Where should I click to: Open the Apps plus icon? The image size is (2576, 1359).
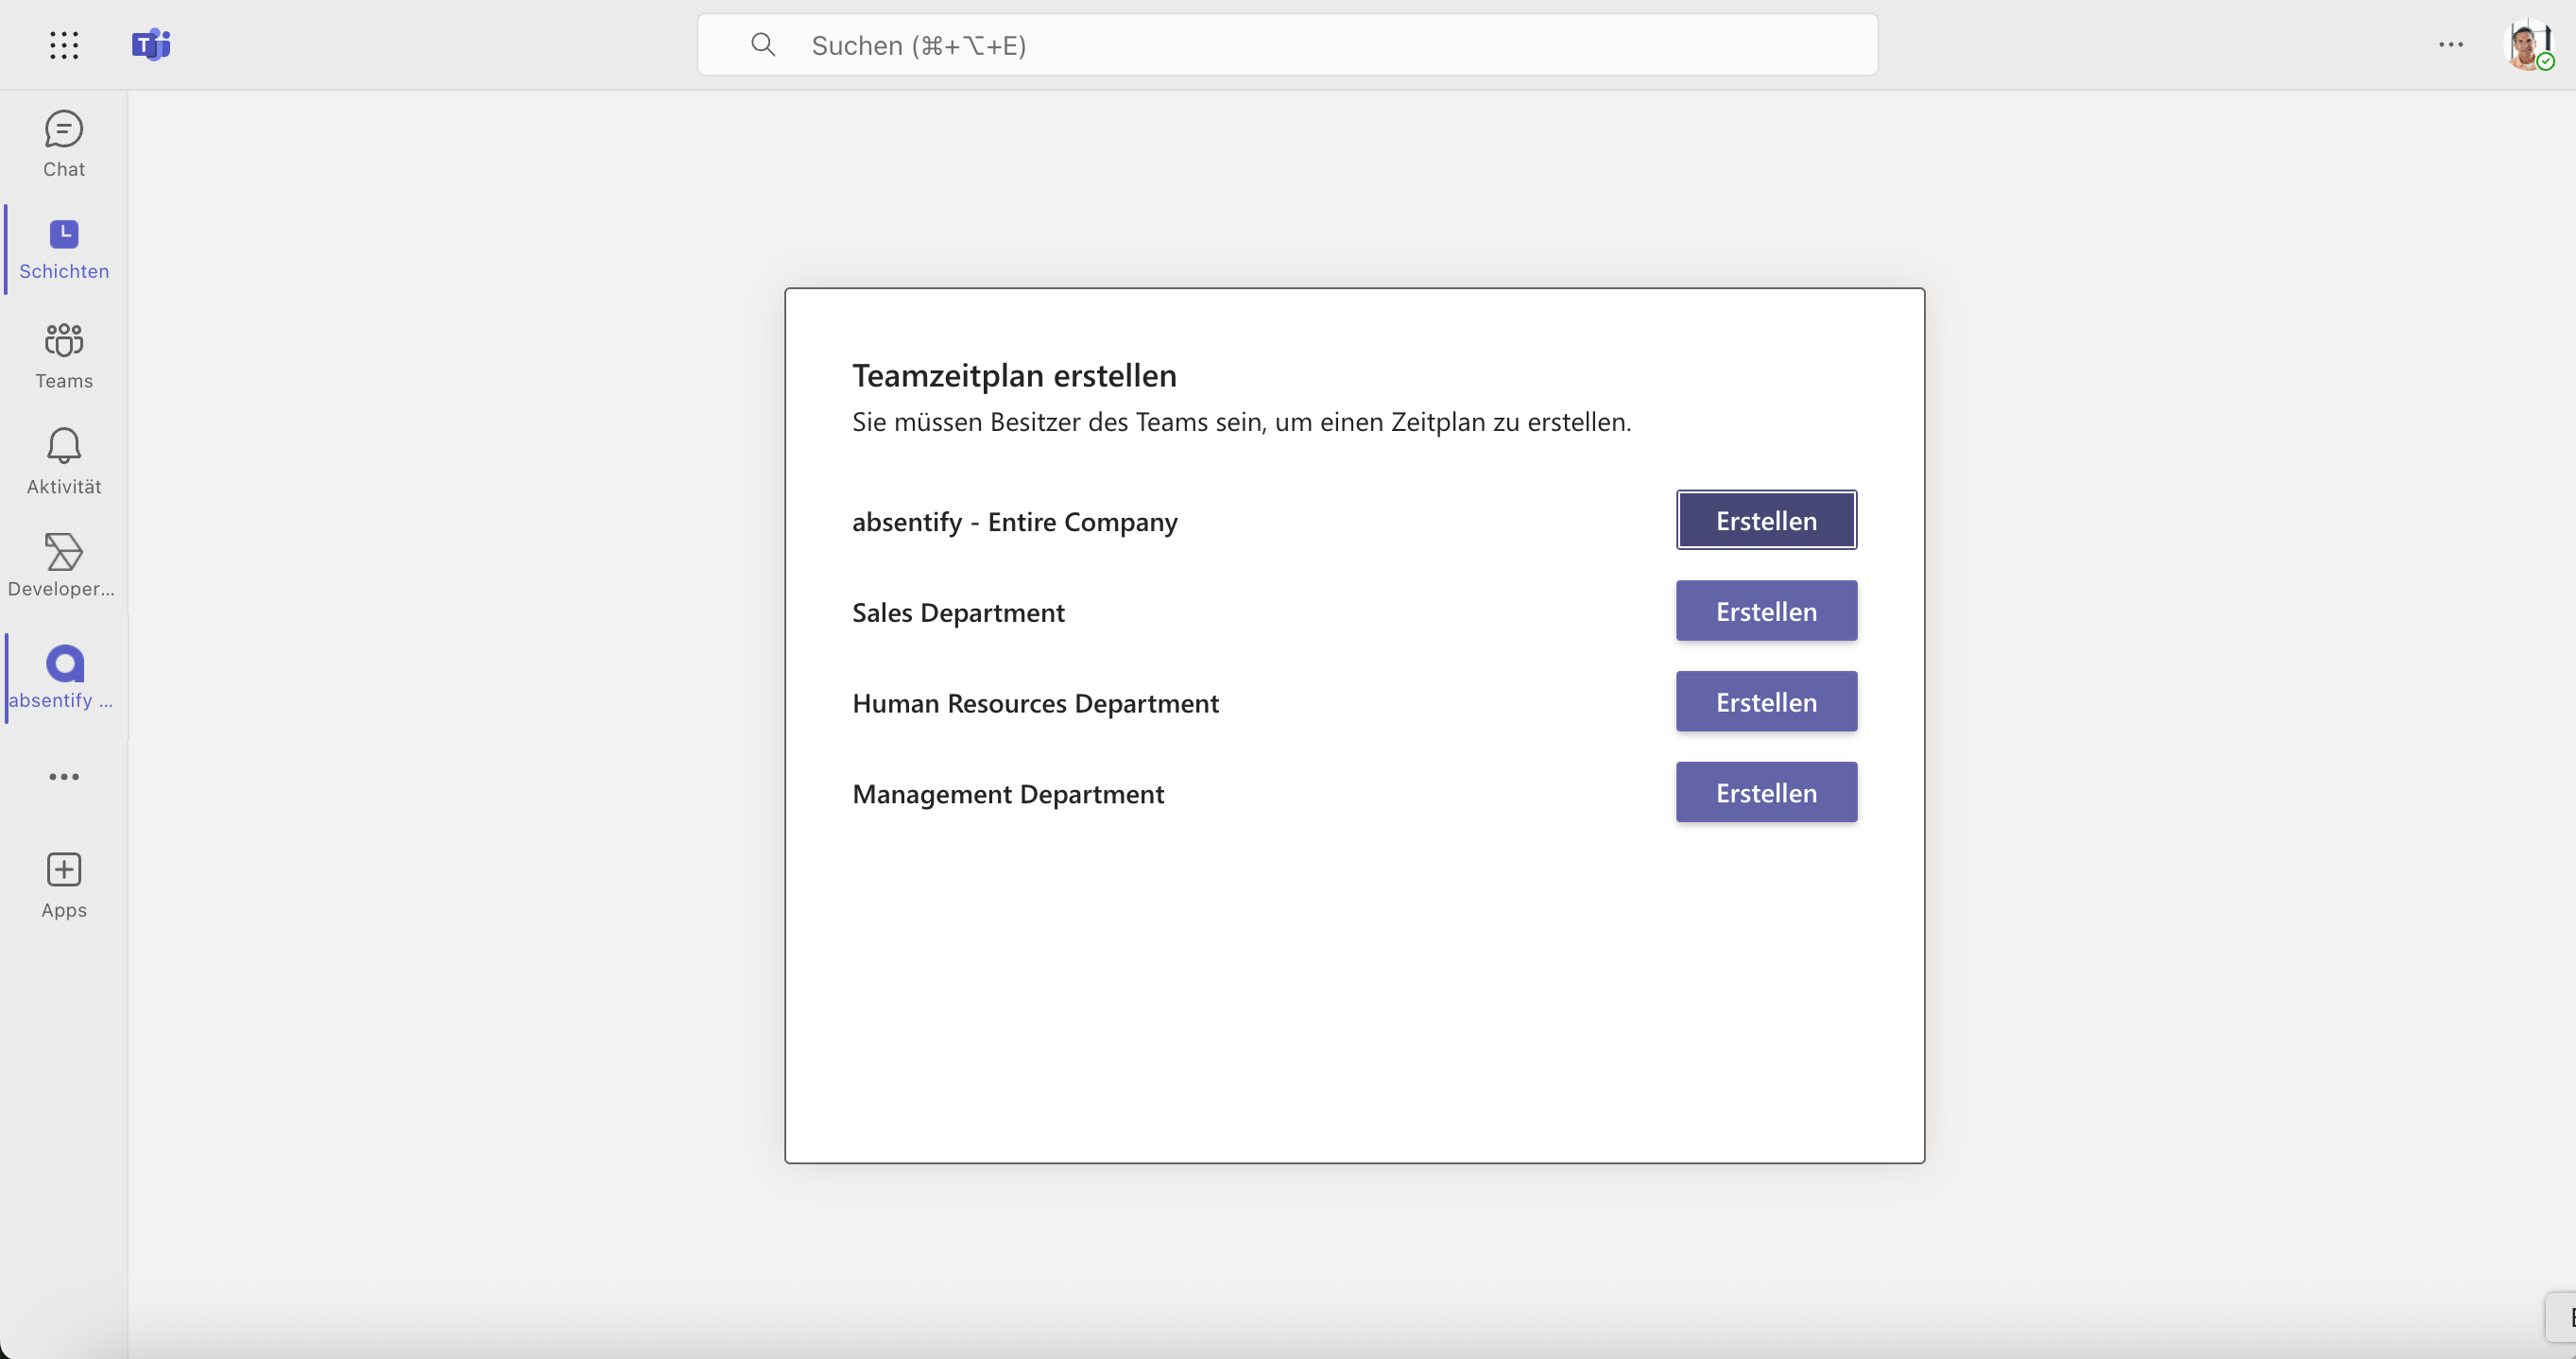tap(64, 869)
